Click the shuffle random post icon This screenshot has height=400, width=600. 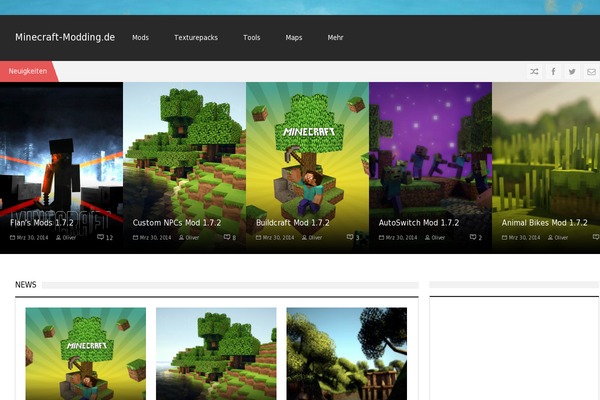(x=535, y=72)
